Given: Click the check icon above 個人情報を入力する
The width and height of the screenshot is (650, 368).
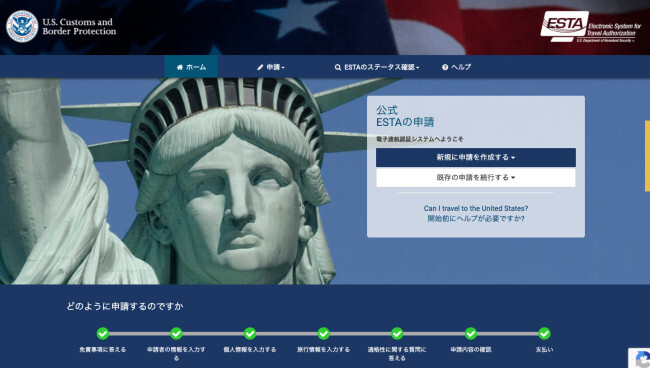Looking at the screenshot, I should (250, 333).
